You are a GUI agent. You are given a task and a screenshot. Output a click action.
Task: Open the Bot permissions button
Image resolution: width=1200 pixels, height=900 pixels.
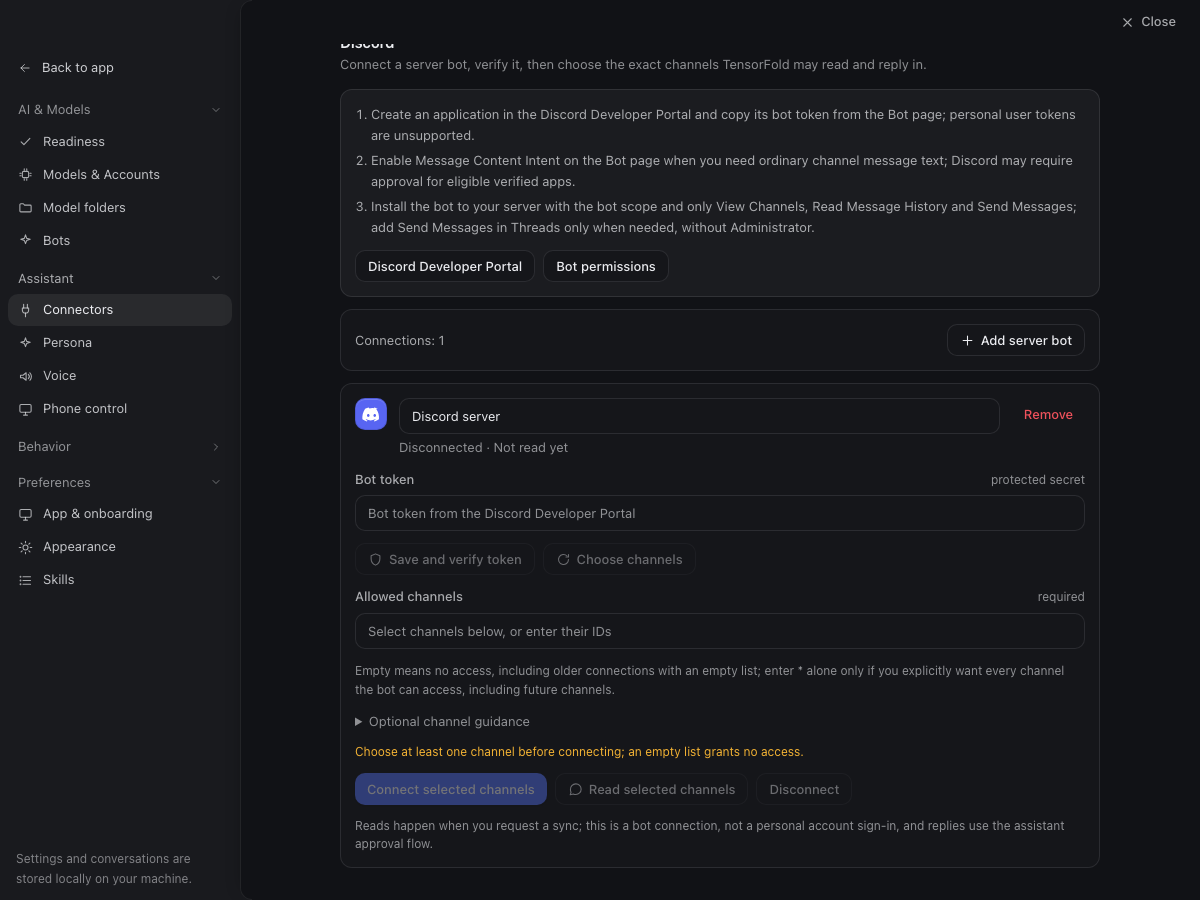[x=606, y=267]
